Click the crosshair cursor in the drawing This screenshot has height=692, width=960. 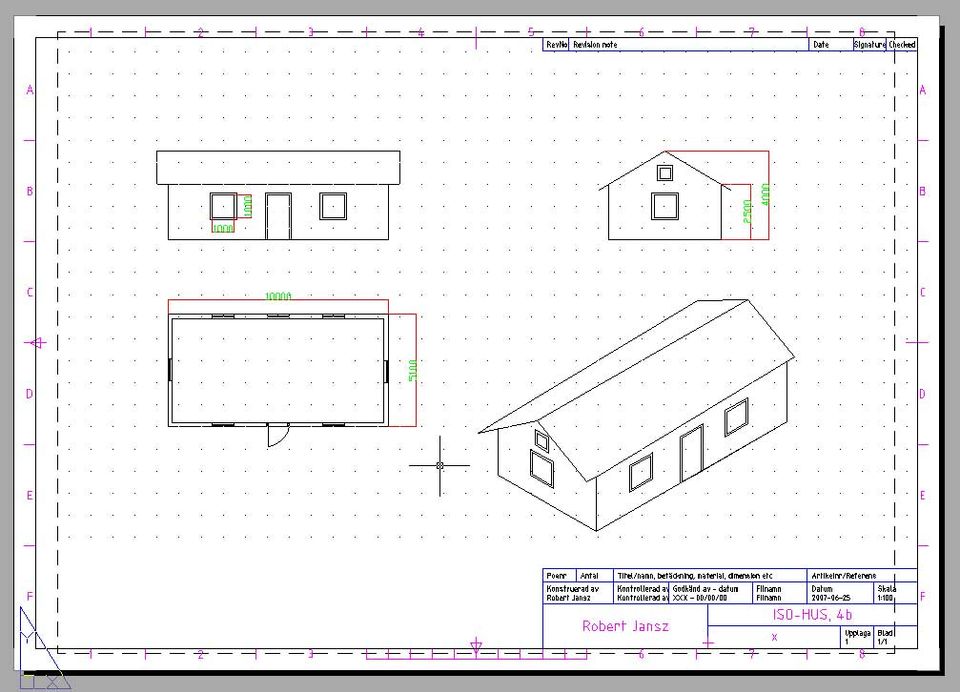(x=440, y=465)
